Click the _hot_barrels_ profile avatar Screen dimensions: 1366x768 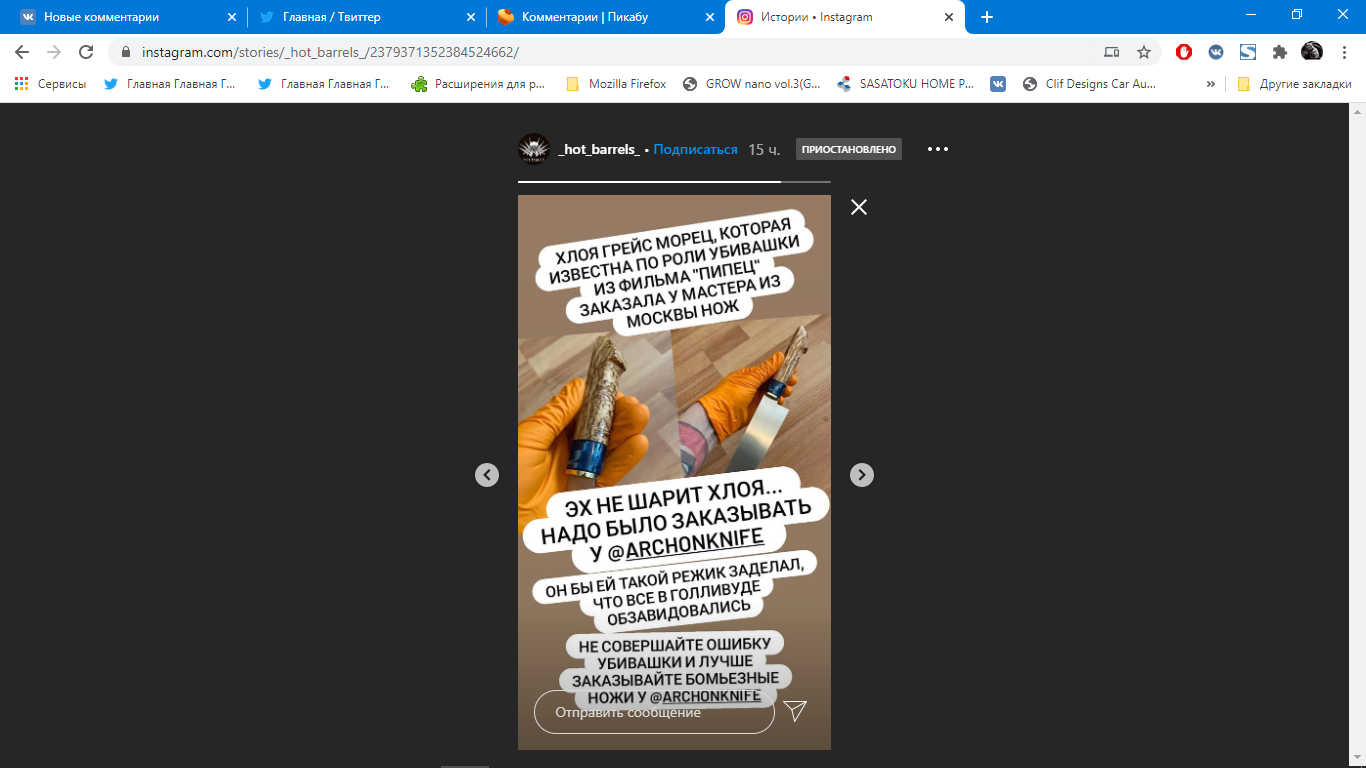coord(534,149)
